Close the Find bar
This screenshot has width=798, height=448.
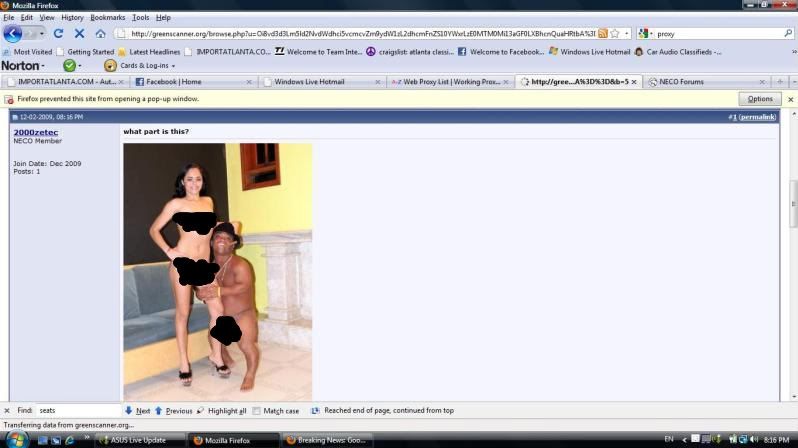(6, 410)
